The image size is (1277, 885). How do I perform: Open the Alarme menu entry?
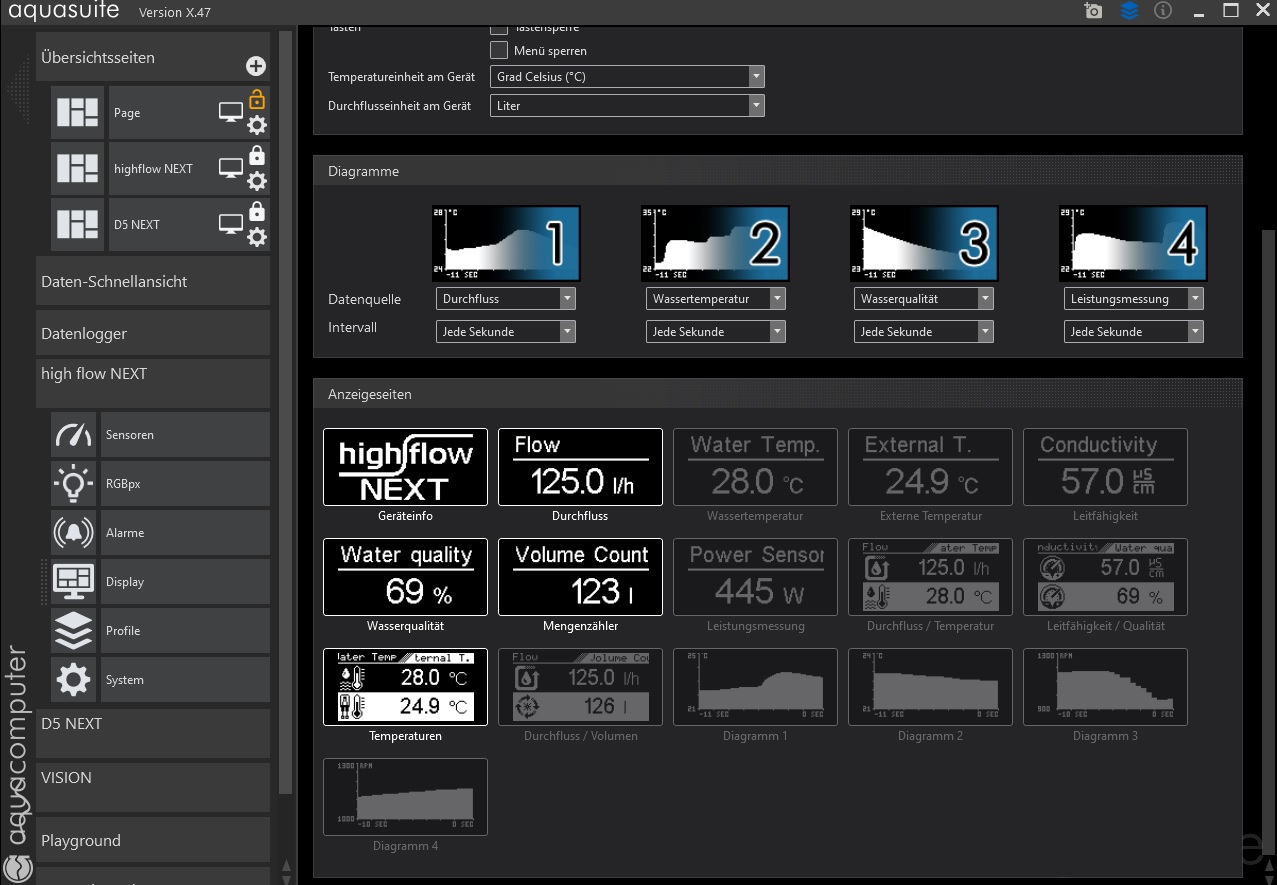click(x=185, y=533)
